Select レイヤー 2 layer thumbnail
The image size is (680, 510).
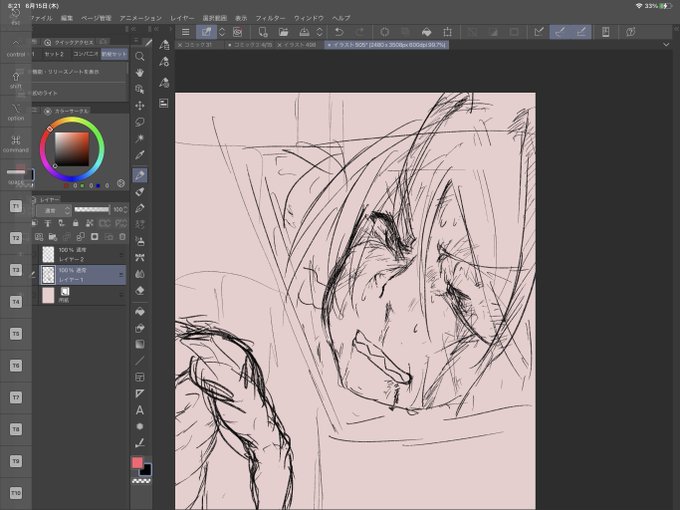[x=48, y=254]
